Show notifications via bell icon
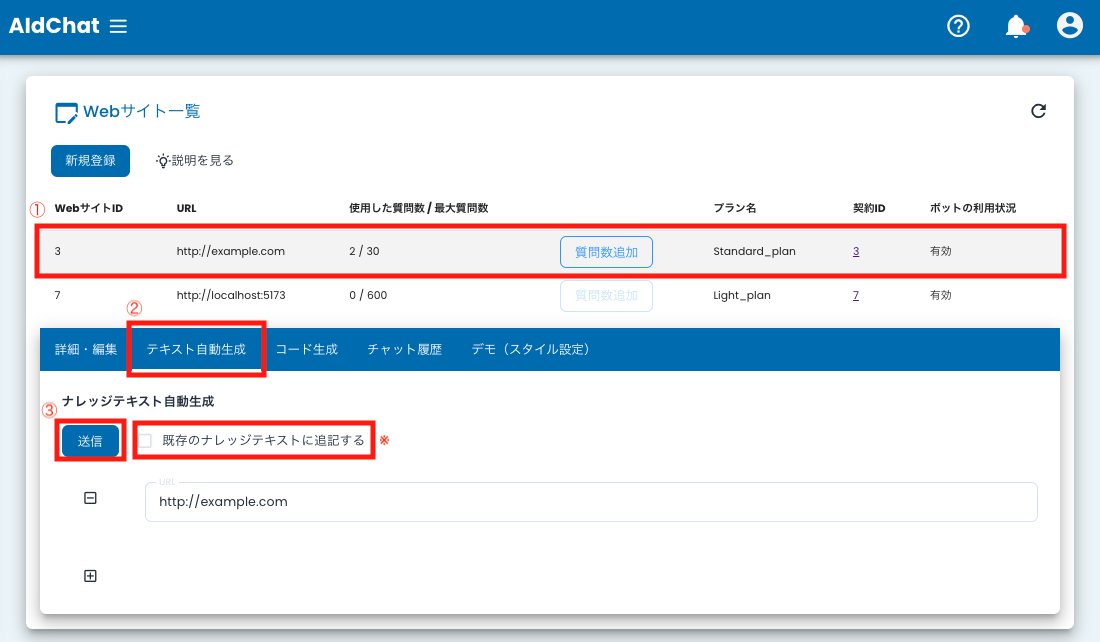This screenshot has height=642, width=1100. (x=1016, y=27)
